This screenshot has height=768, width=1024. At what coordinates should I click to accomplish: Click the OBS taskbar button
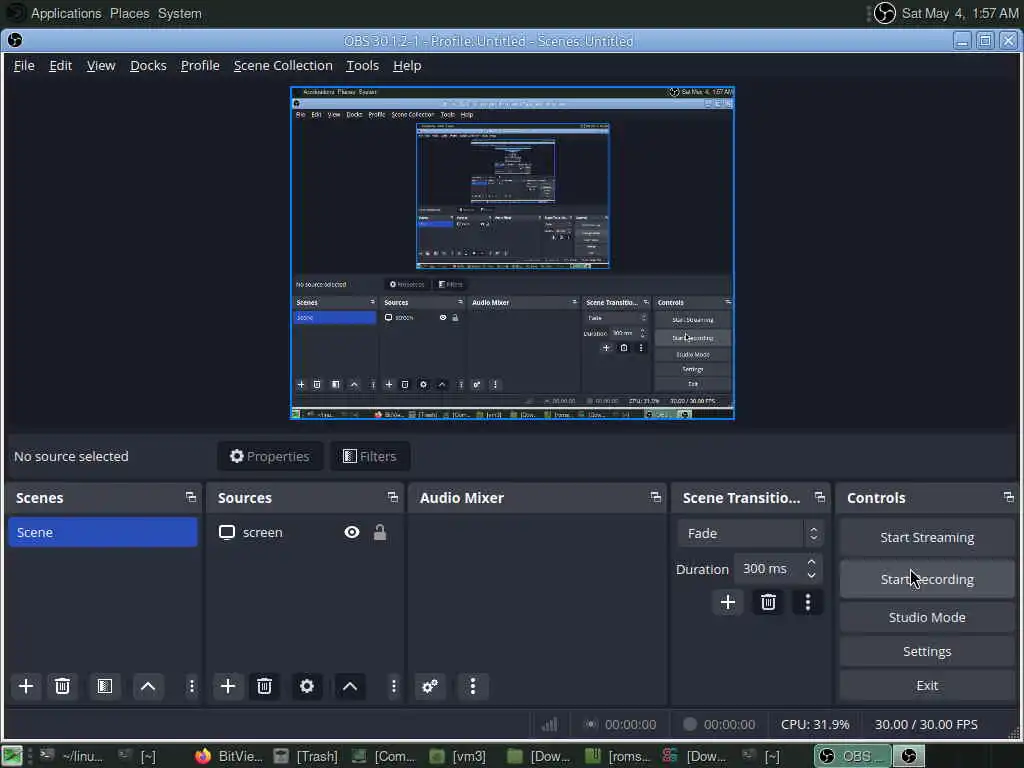click(x=852, y=756)
